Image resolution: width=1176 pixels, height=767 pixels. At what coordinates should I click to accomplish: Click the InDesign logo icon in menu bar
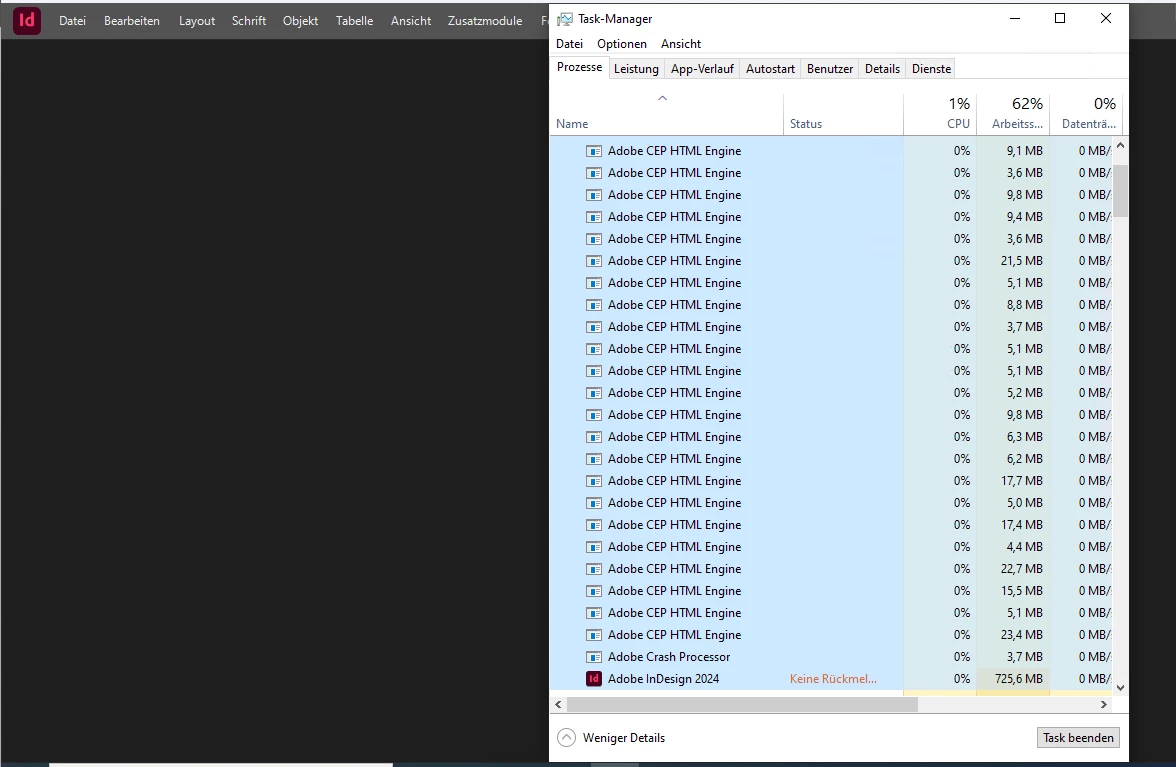[27, 20]
